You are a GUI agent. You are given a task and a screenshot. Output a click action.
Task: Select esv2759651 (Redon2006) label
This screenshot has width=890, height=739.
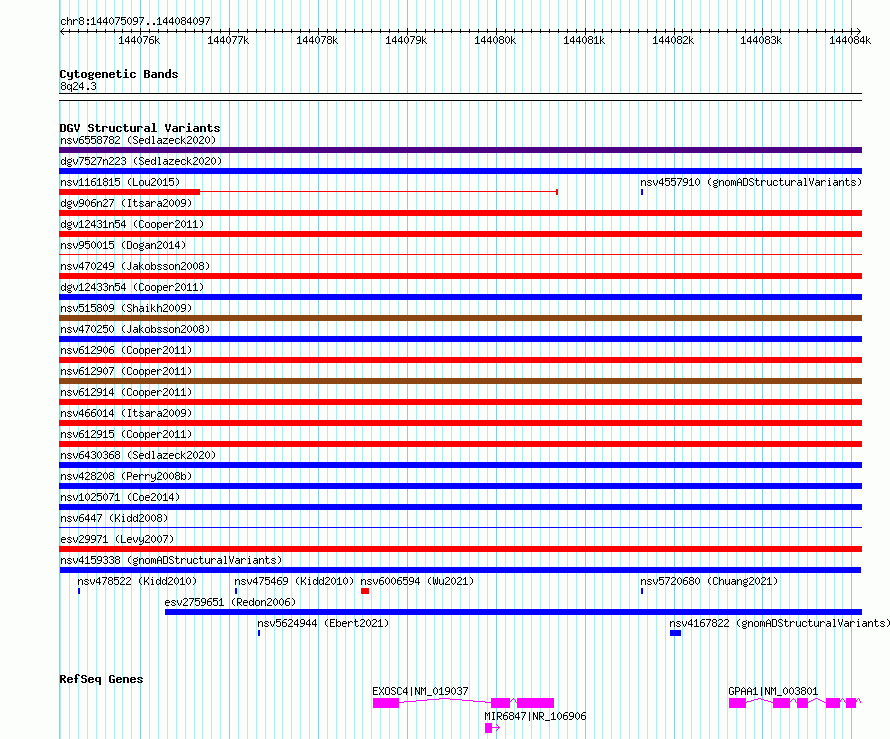click(230, 602)
